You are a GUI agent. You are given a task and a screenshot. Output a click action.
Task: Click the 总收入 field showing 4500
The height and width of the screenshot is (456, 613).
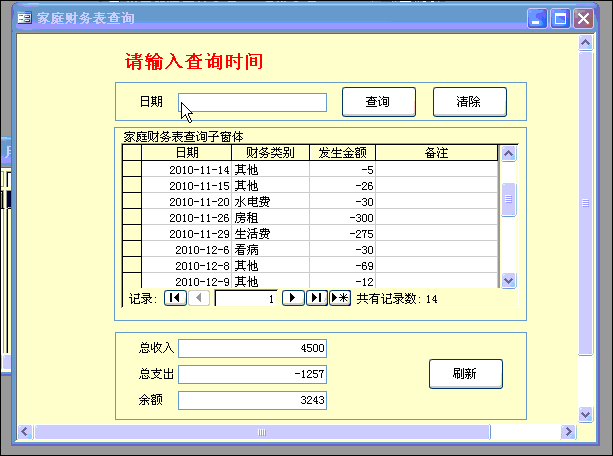point(253,348)
